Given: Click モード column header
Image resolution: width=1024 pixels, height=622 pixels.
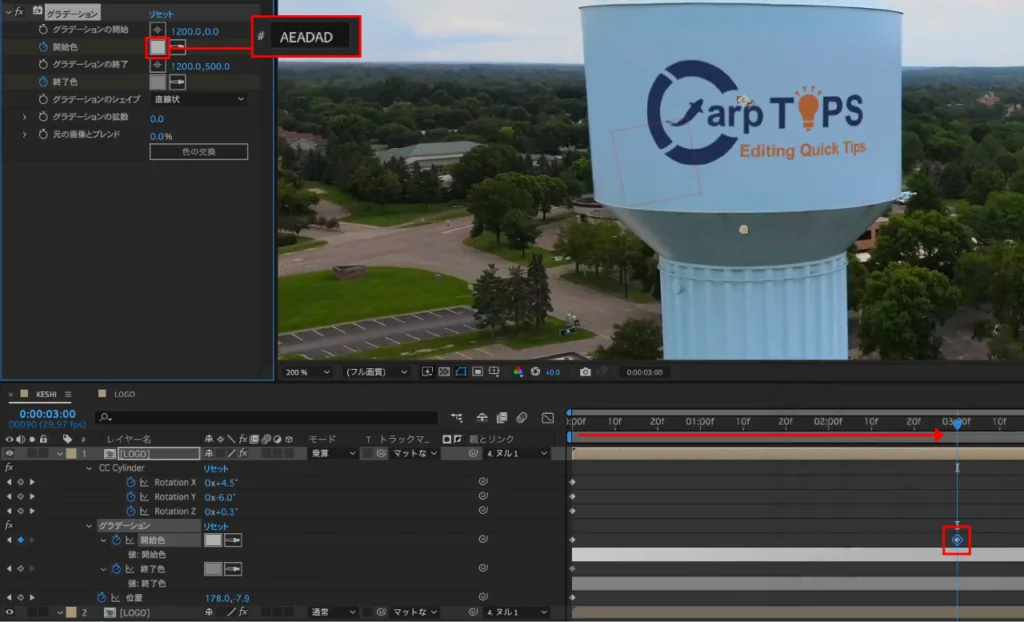Looking at the screenshot, I should click(322, 439).
